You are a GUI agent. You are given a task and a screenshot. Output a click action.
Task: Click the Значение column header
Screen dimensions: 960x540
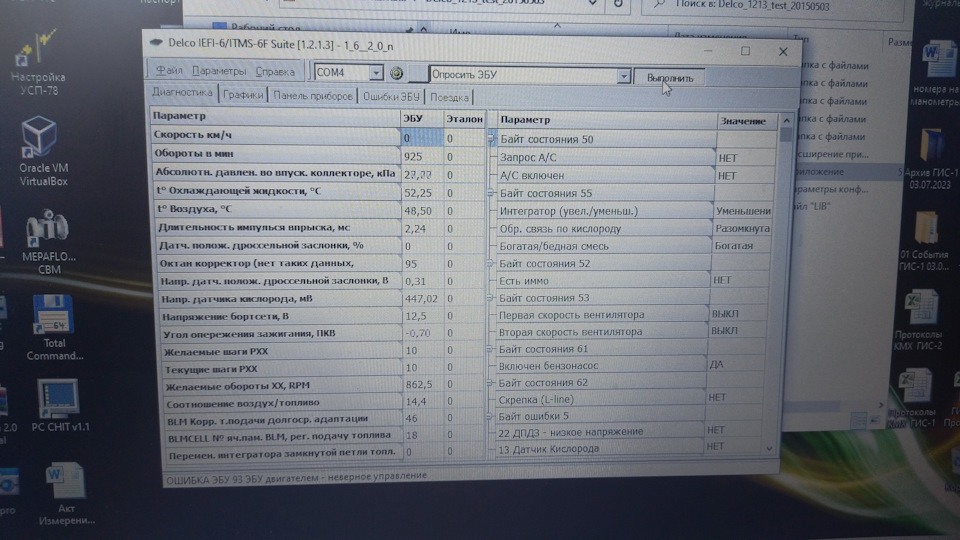pyautogui.click(x=747, y=121)
